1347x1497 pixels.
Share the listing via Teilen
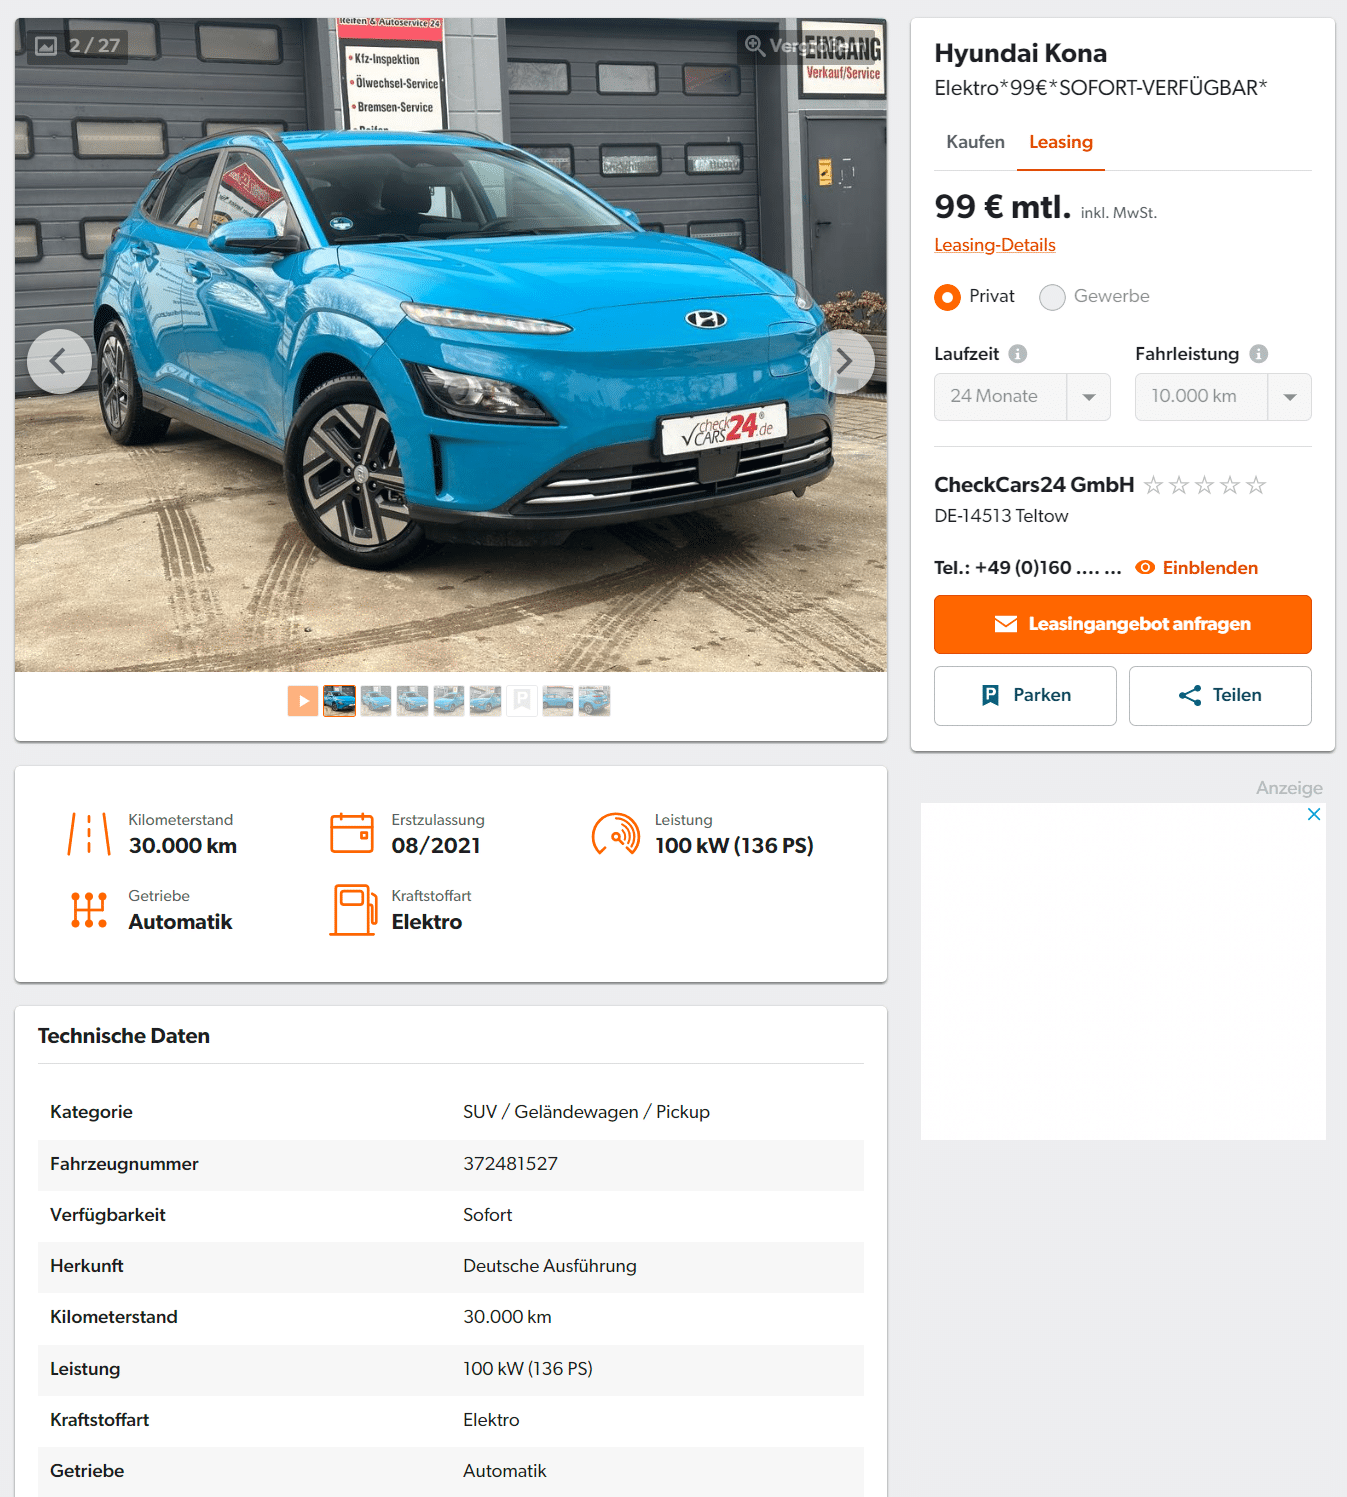pos(1220,696)
